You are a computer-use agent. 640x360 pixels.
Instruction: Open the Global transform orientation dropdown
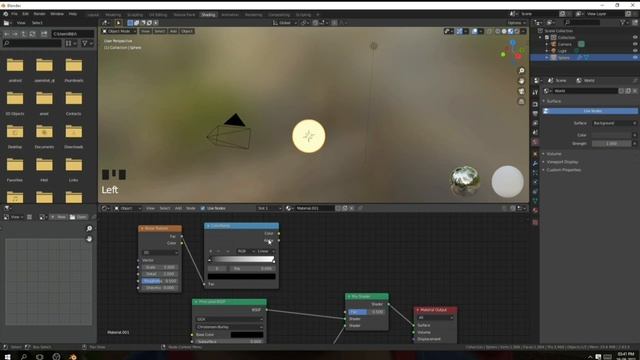tap(285, 23)
